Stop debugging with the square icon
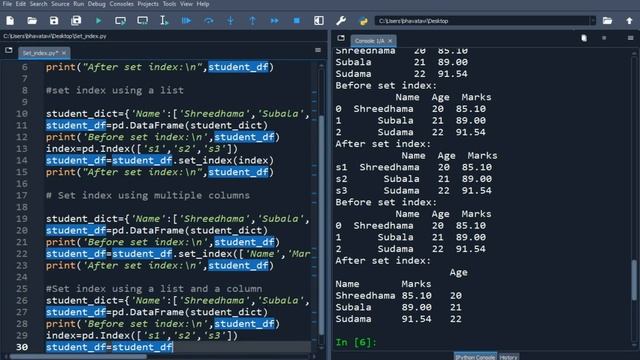This screenshot has height=360, width=640. click(x=297, y=21)
